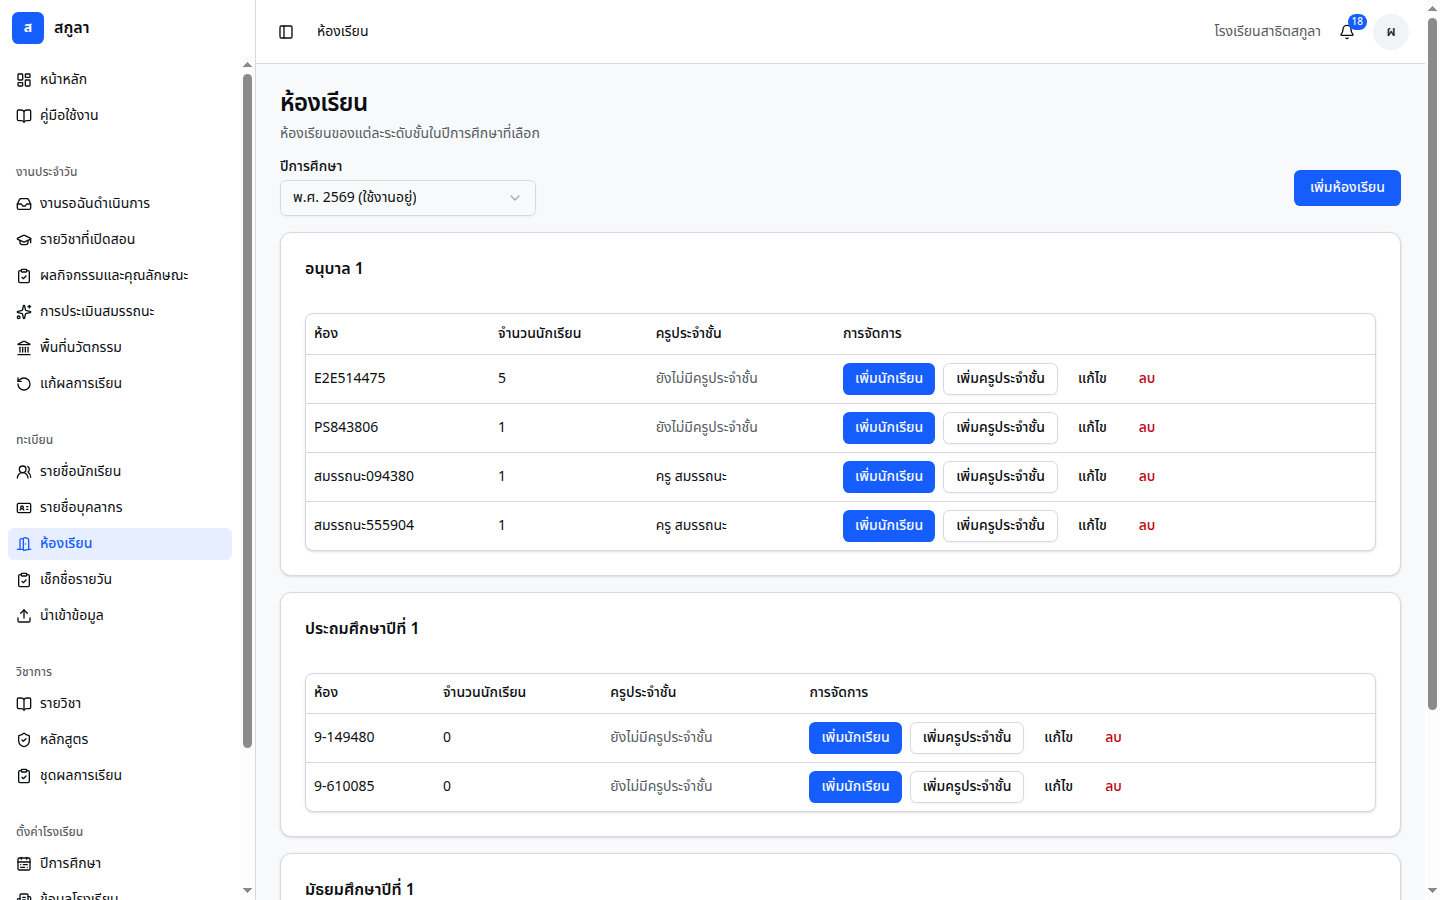Screen dimensions: 1440x900
Task: Select งานรอฉันดำเนินการ menu item
Action: pyautogui.click(x=120, y=204)
